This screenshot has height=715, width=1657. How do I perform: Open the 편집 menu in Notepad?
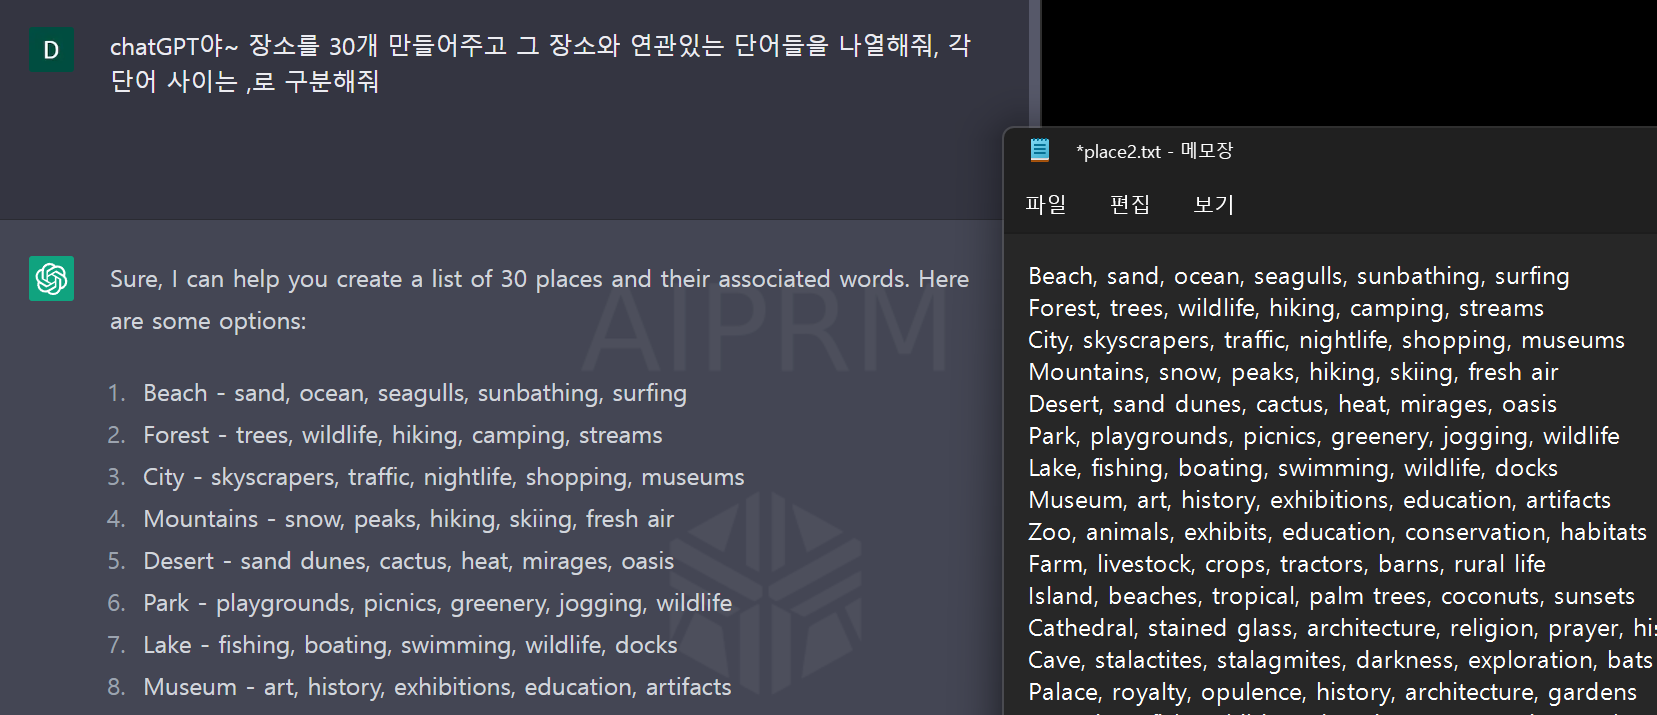[x=1130, y=204]
